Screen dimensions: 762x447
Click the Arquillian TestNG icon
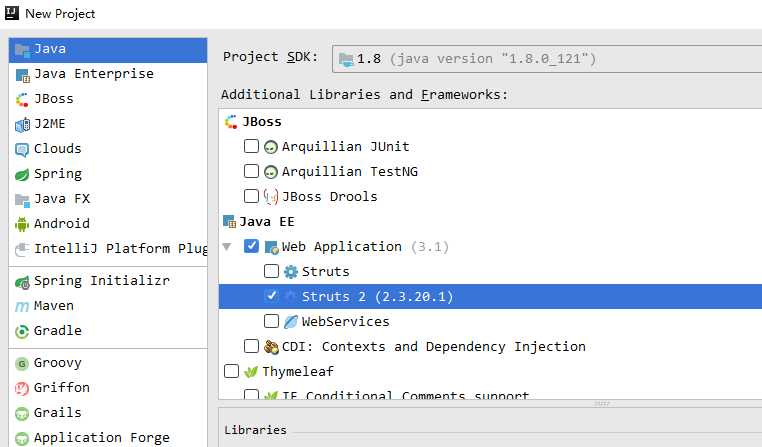271,172
